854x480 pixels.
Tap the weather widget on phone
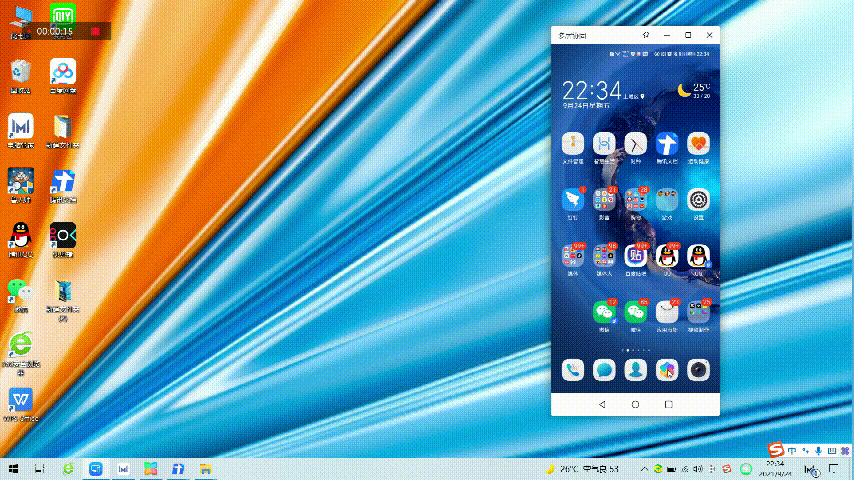coord(694,89)
